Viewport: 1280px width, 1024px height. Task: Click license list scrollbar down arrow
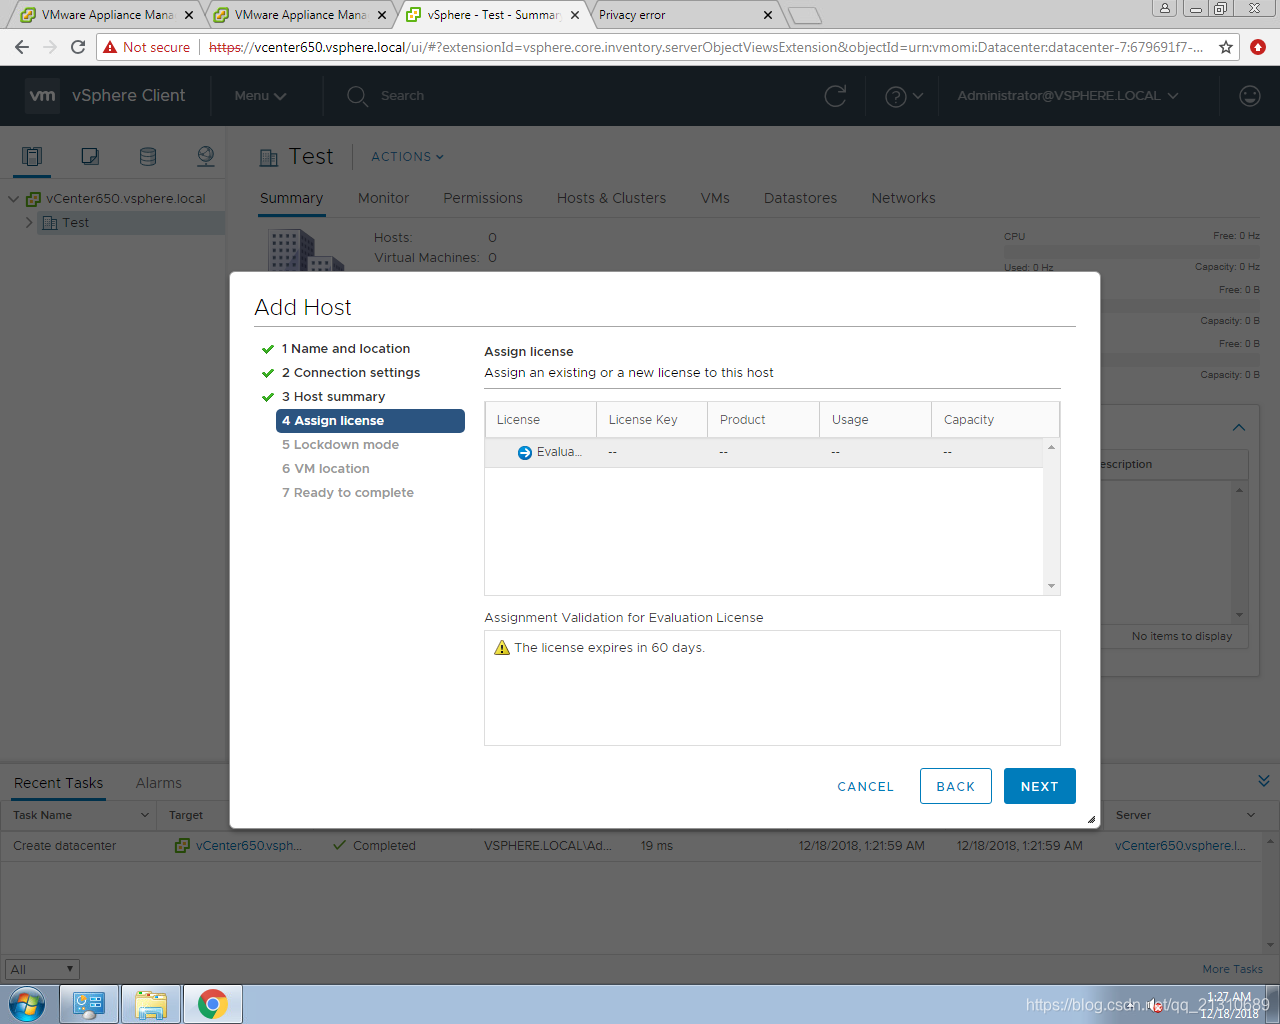click(x=1051, y=586)
